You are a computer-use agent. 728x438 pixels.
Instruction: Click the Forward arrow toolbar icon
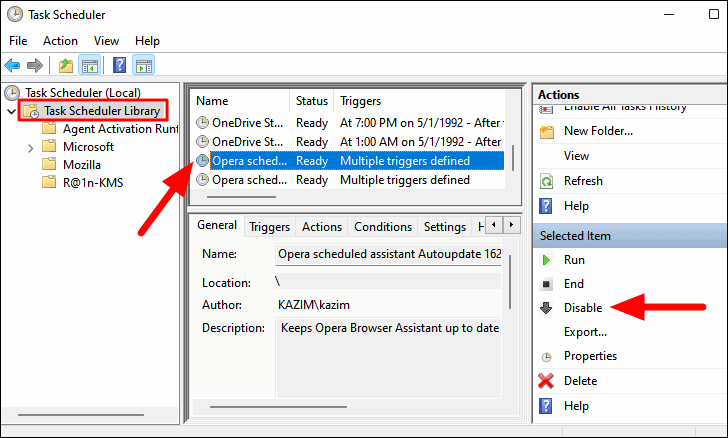click(x=35, y=65)
